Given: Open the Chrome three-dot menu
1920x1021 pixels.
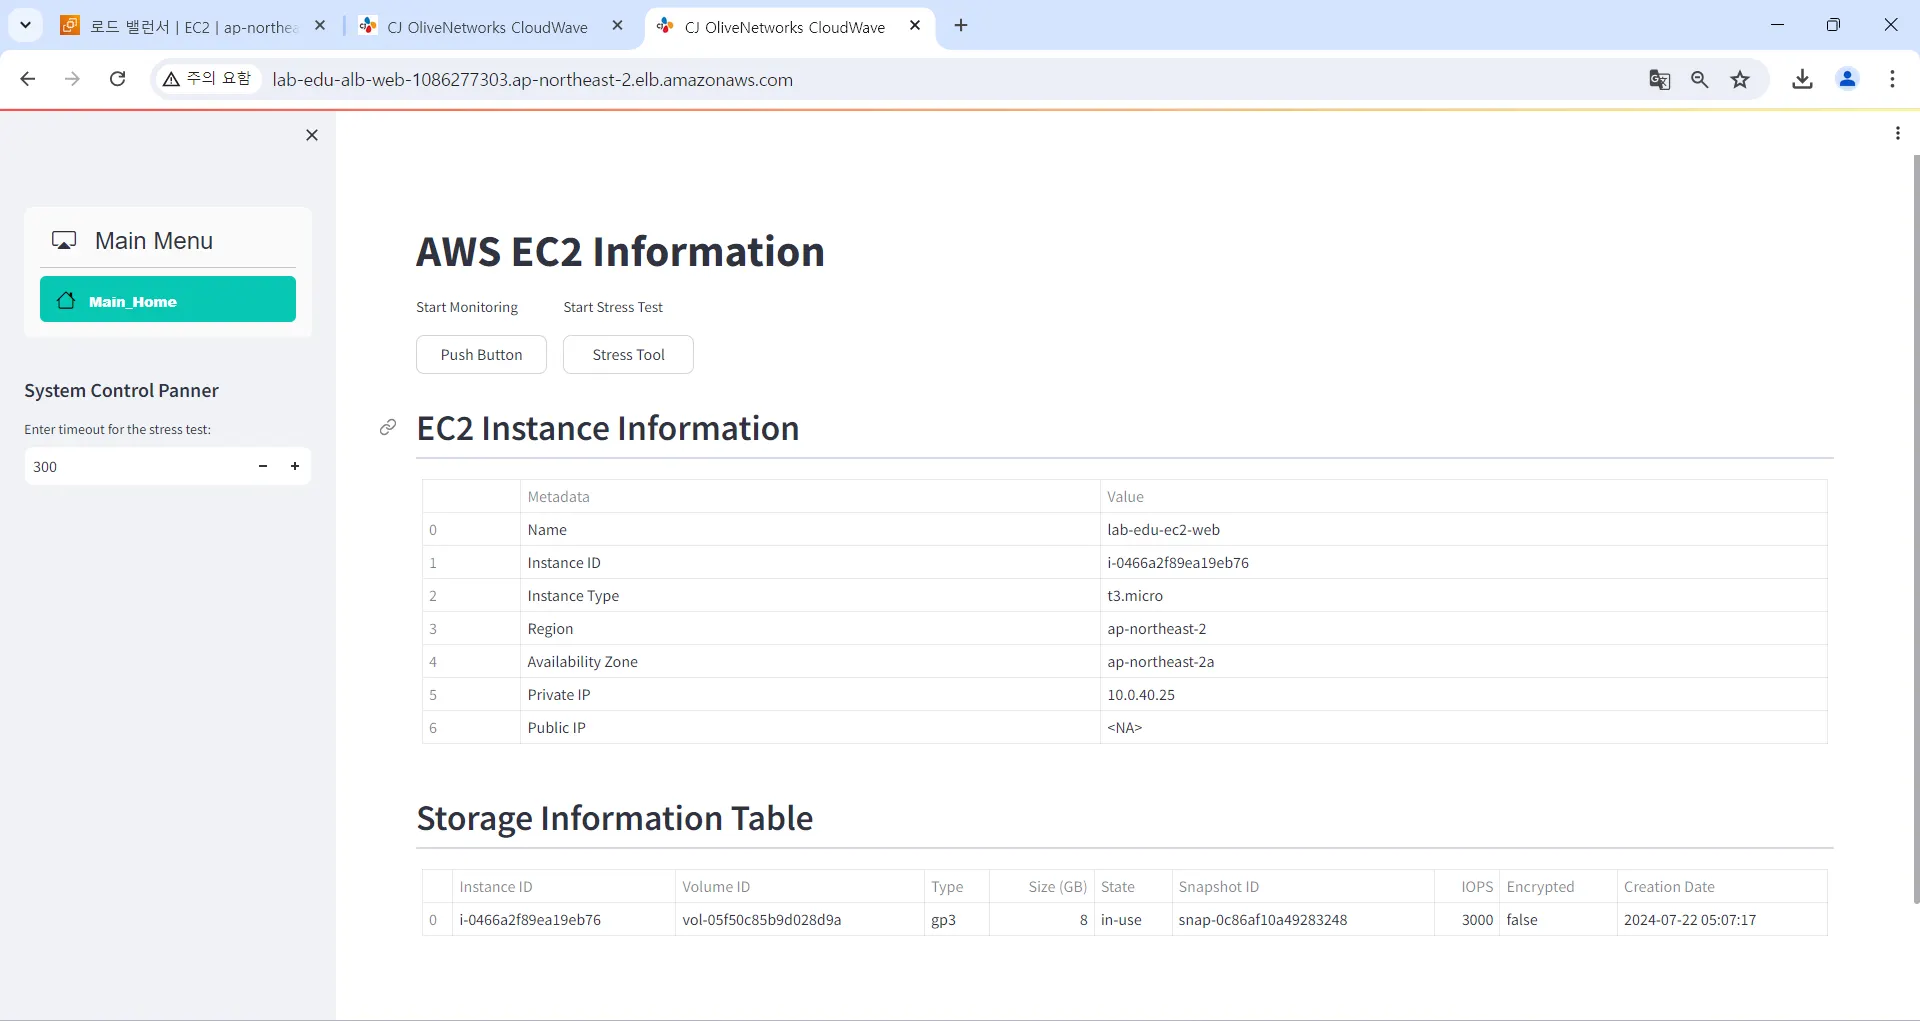Looking at the screenshot, I should [x=1892, y=79].
